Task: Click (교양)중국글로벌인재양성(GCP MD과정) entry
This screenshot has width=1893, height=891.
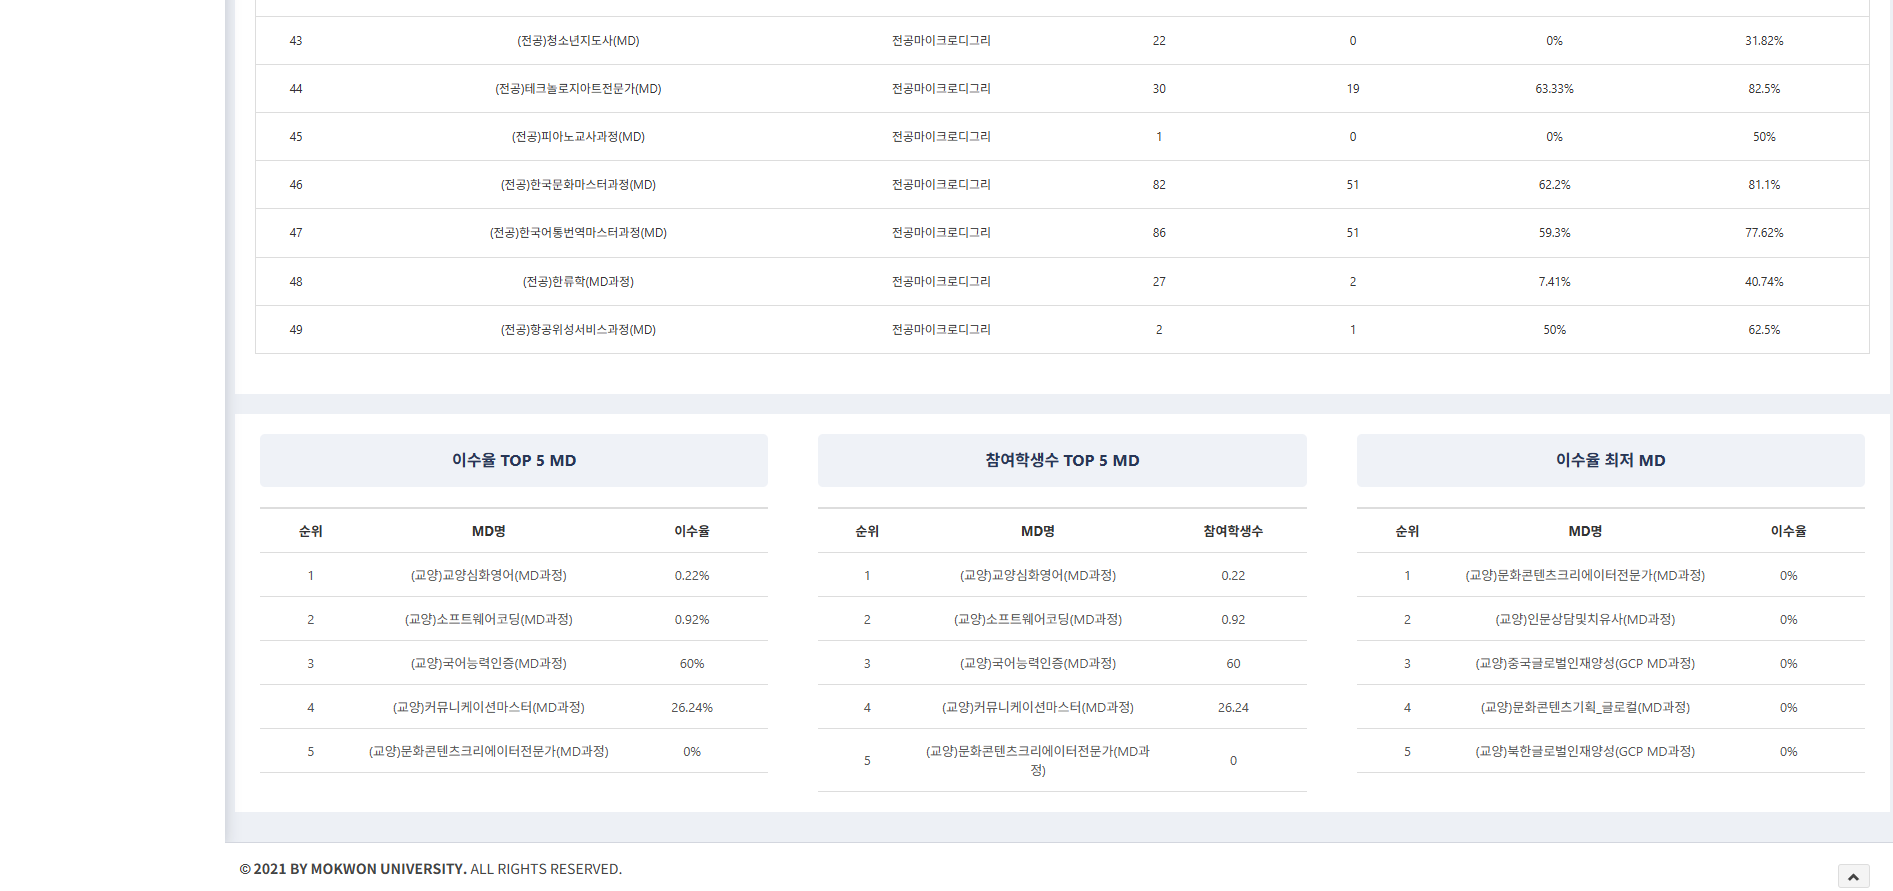Action: tap(1584, 664)
